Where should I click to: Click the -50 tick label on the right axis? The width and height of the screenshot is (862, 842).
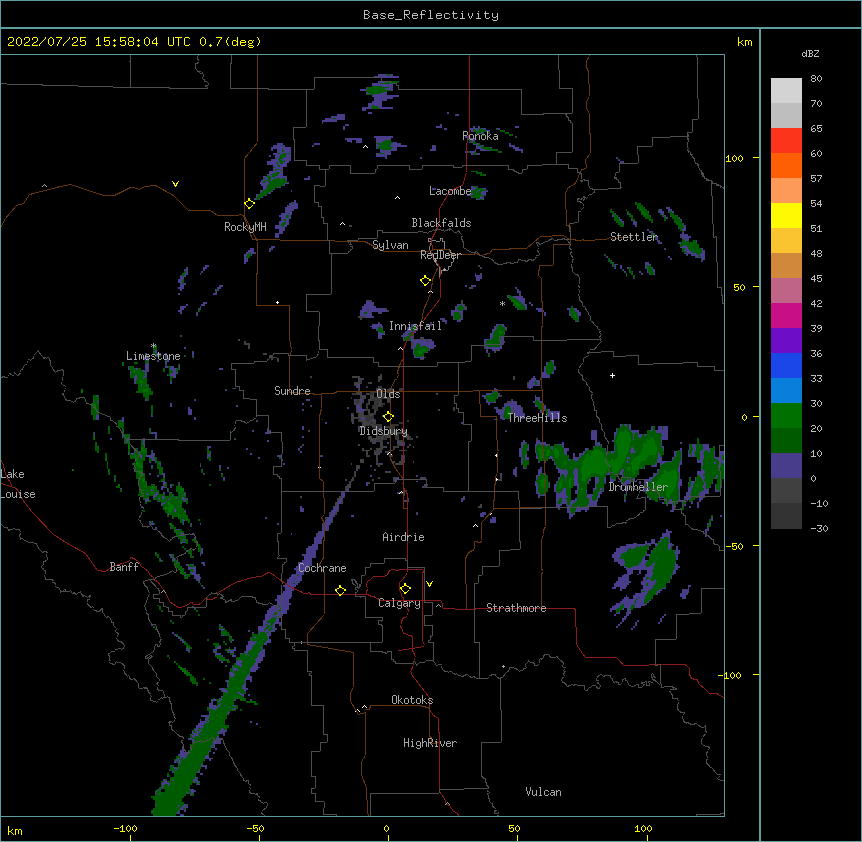[734, 546]
